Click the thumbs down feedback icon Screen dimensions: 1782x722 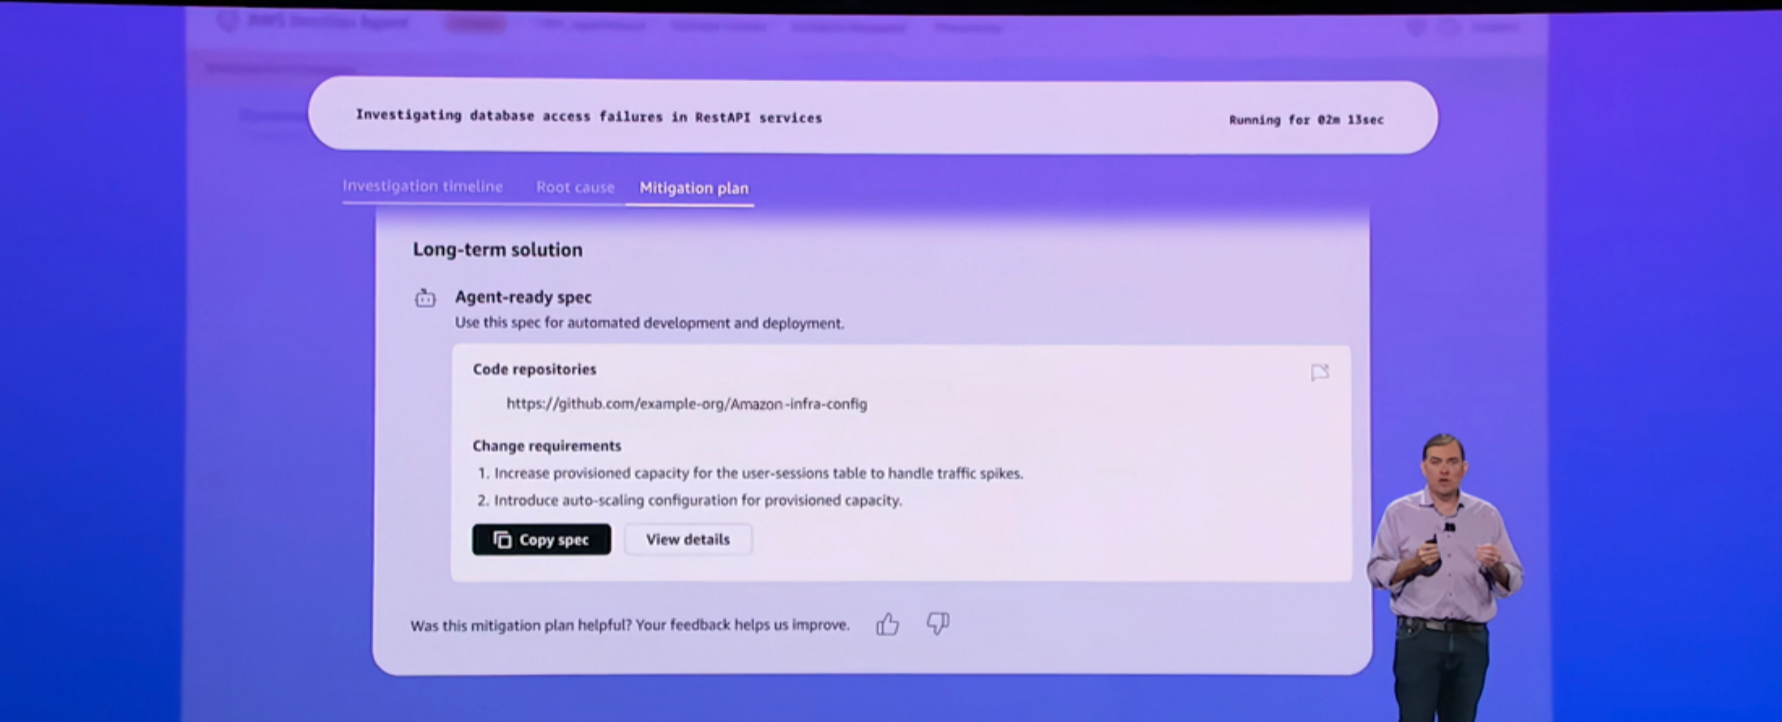937,624
